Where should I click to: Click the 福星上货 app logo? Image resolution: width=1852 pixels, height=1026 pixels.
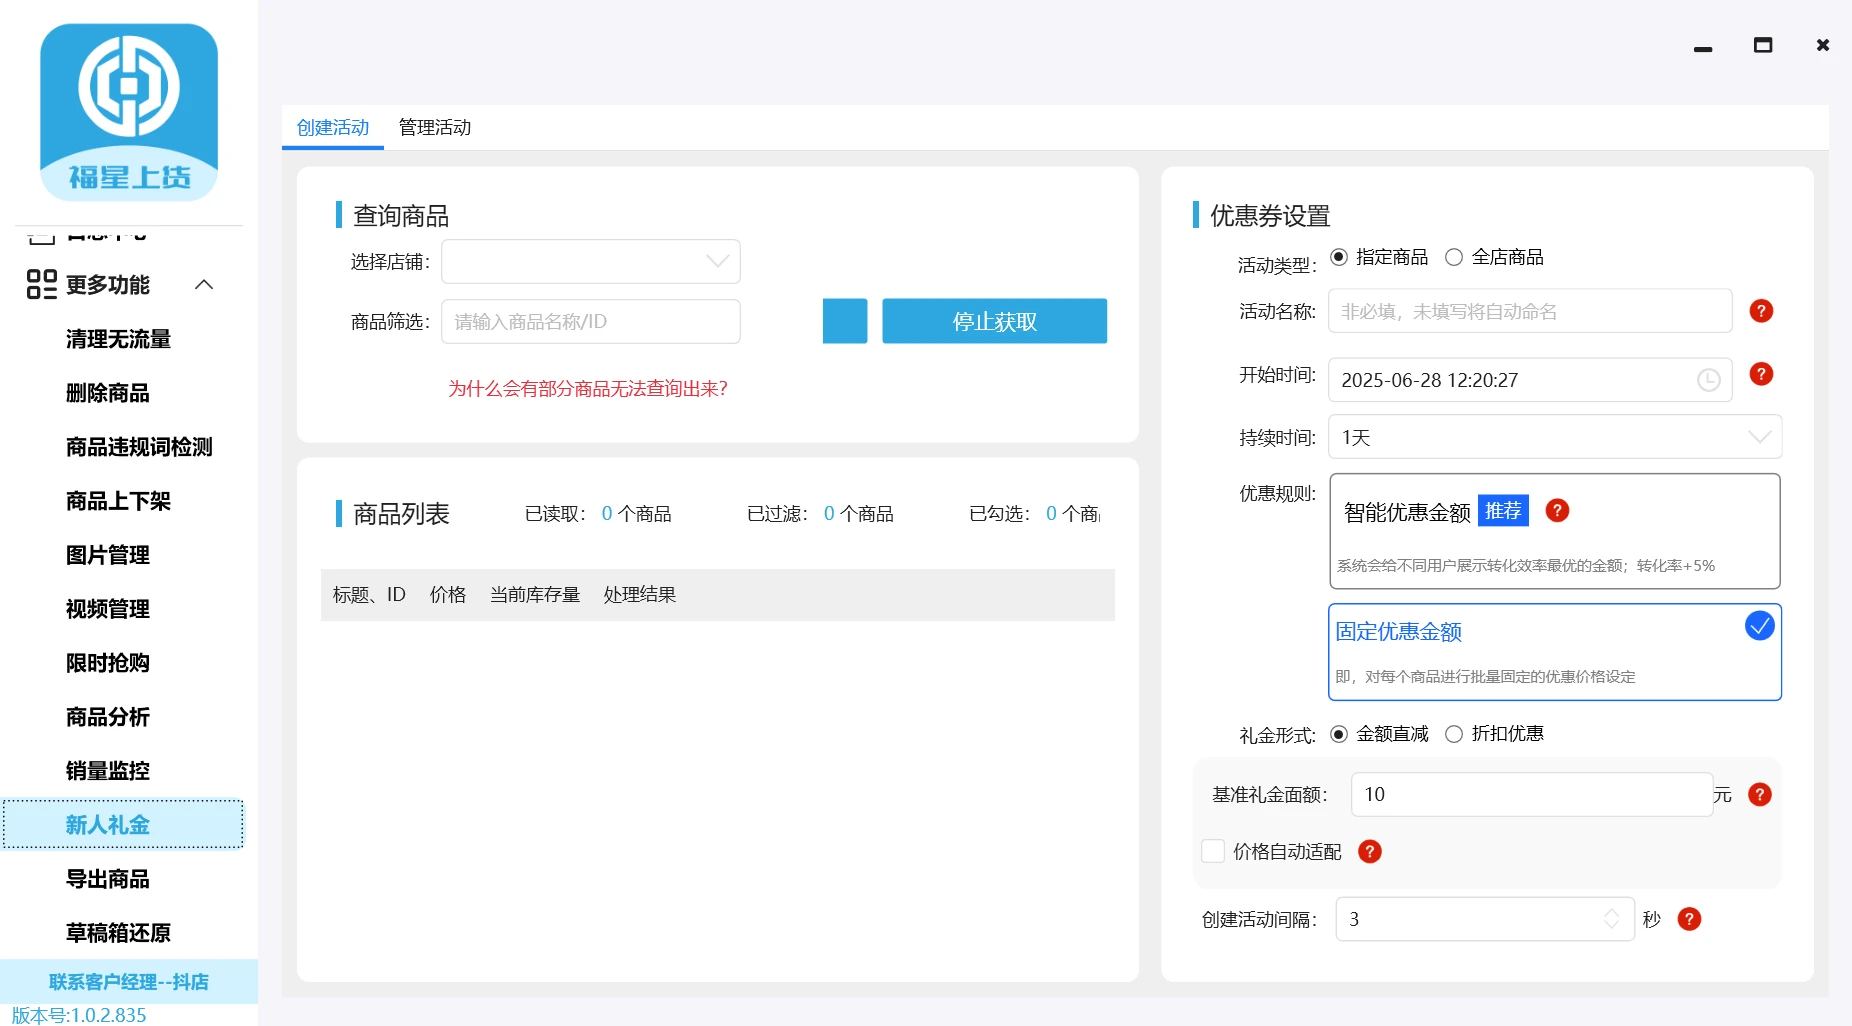click(x=129, y=112)
